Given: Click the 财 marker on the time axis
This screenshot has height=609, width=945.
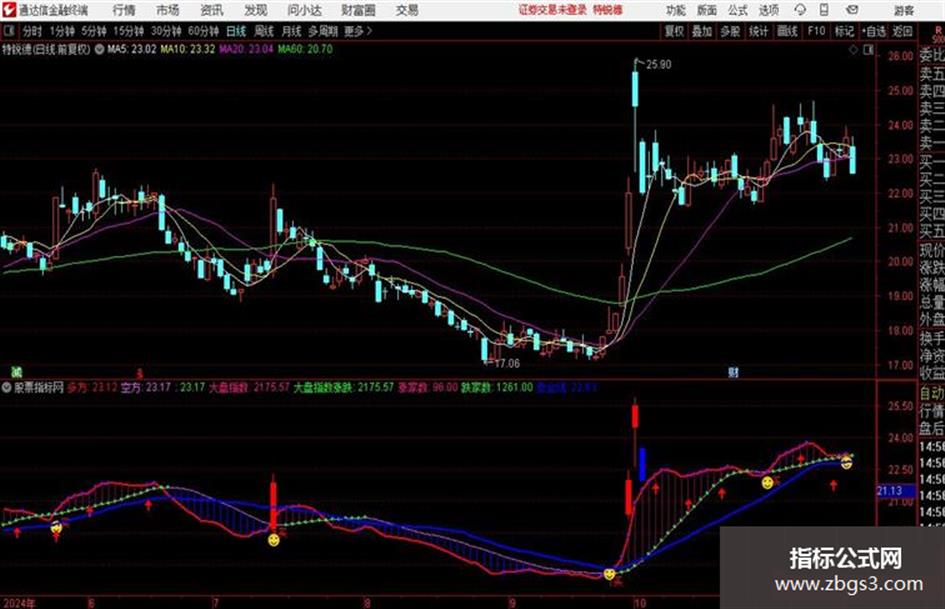Looking at the screenshot, I should coord(733,373).
